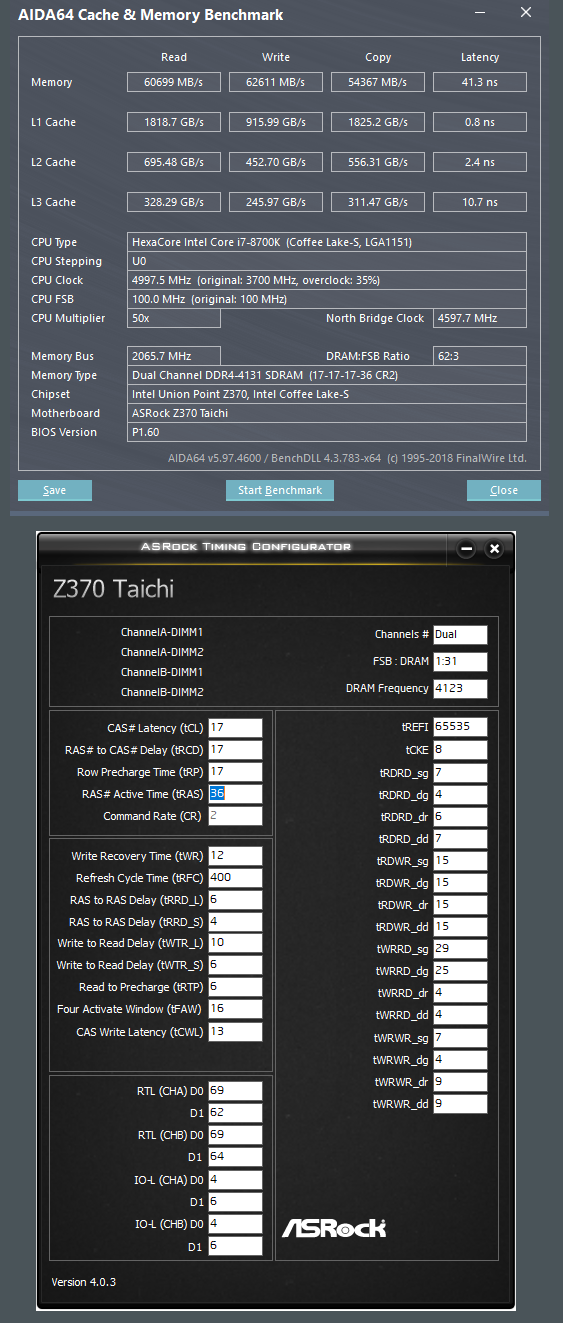Click the tRDRD_dr input field
The height and width of the screenshot is (1323, 563).
(460, 817)
